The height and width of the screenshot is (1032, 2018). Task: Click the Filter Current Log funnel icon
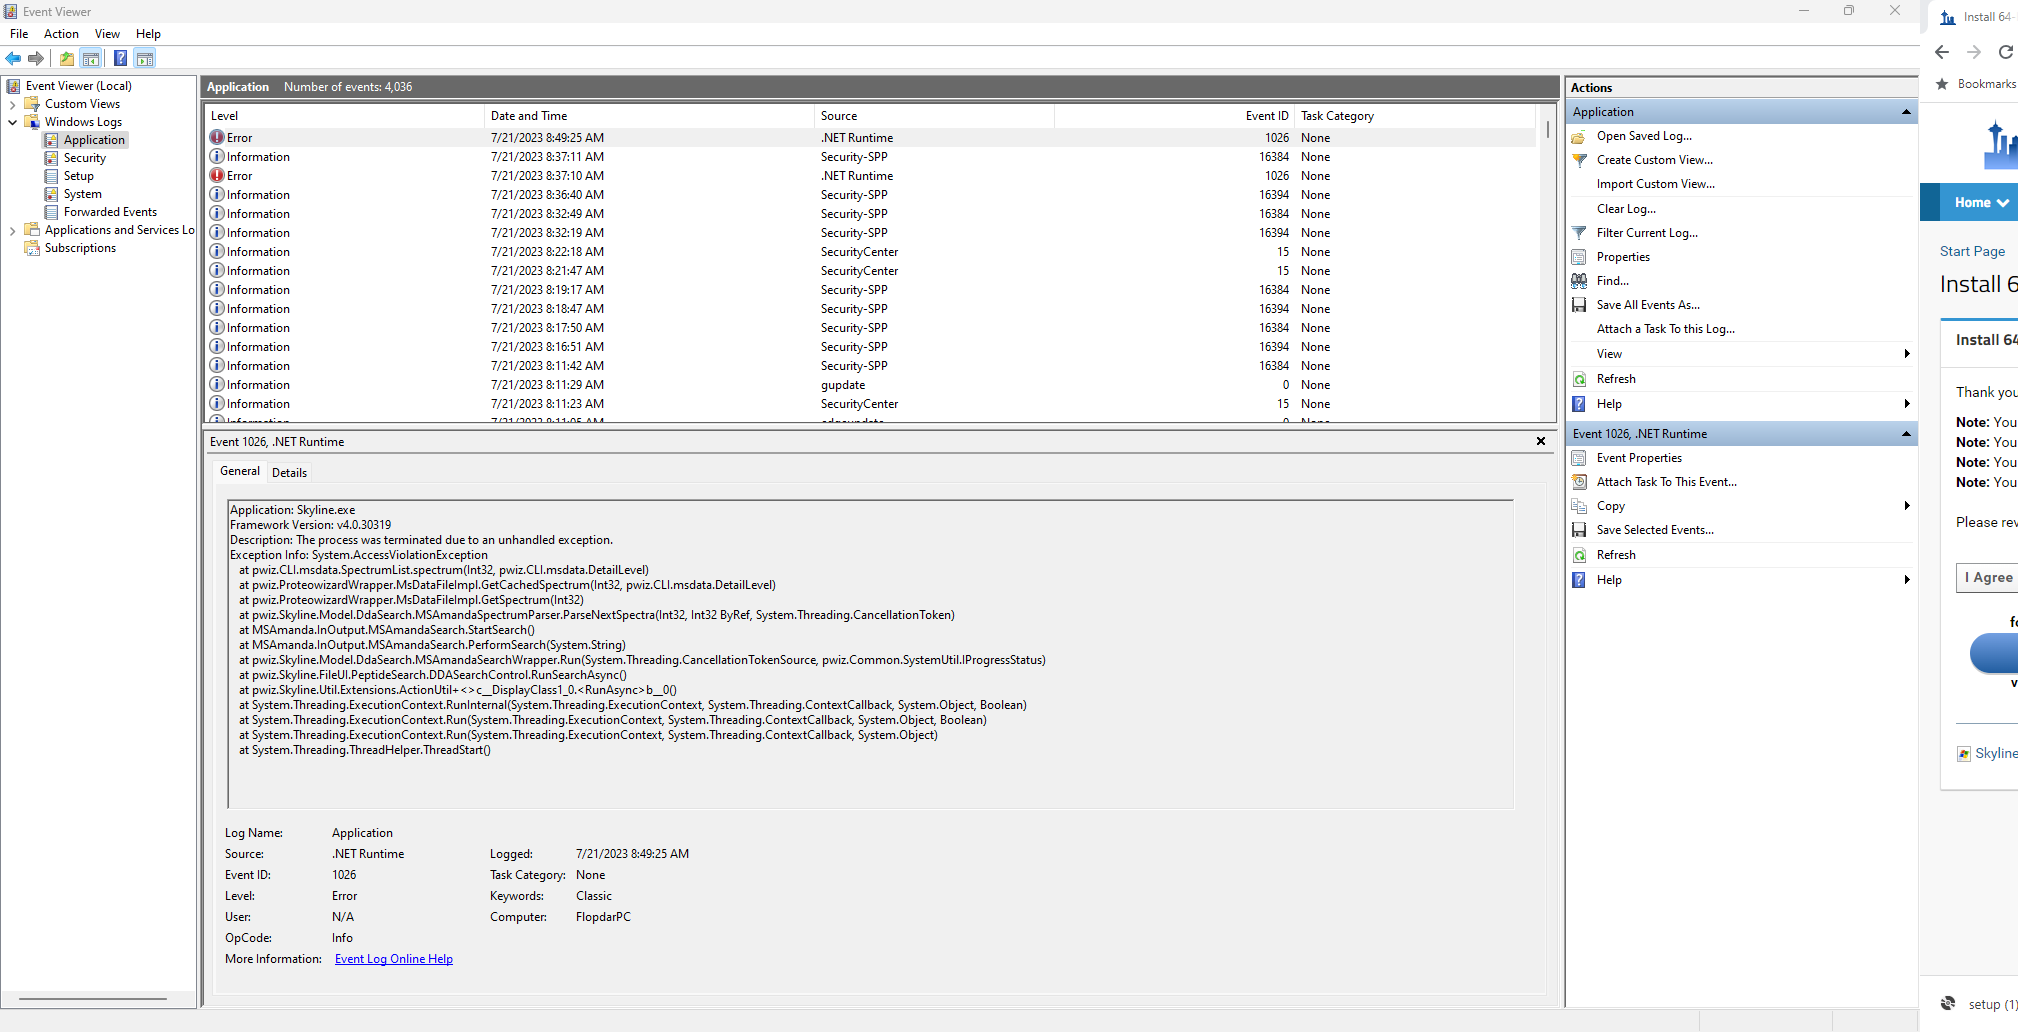(1579, 233)
